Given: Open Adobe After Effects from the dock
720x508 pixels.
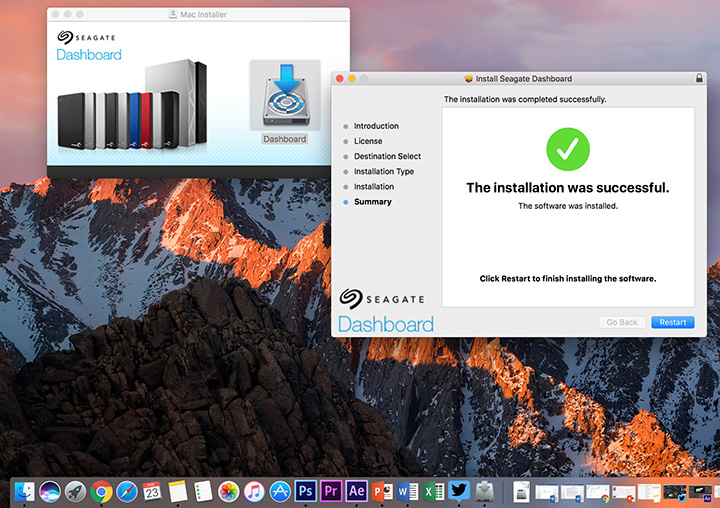Looking at the screenshot, I should click(x=357, y=491).
